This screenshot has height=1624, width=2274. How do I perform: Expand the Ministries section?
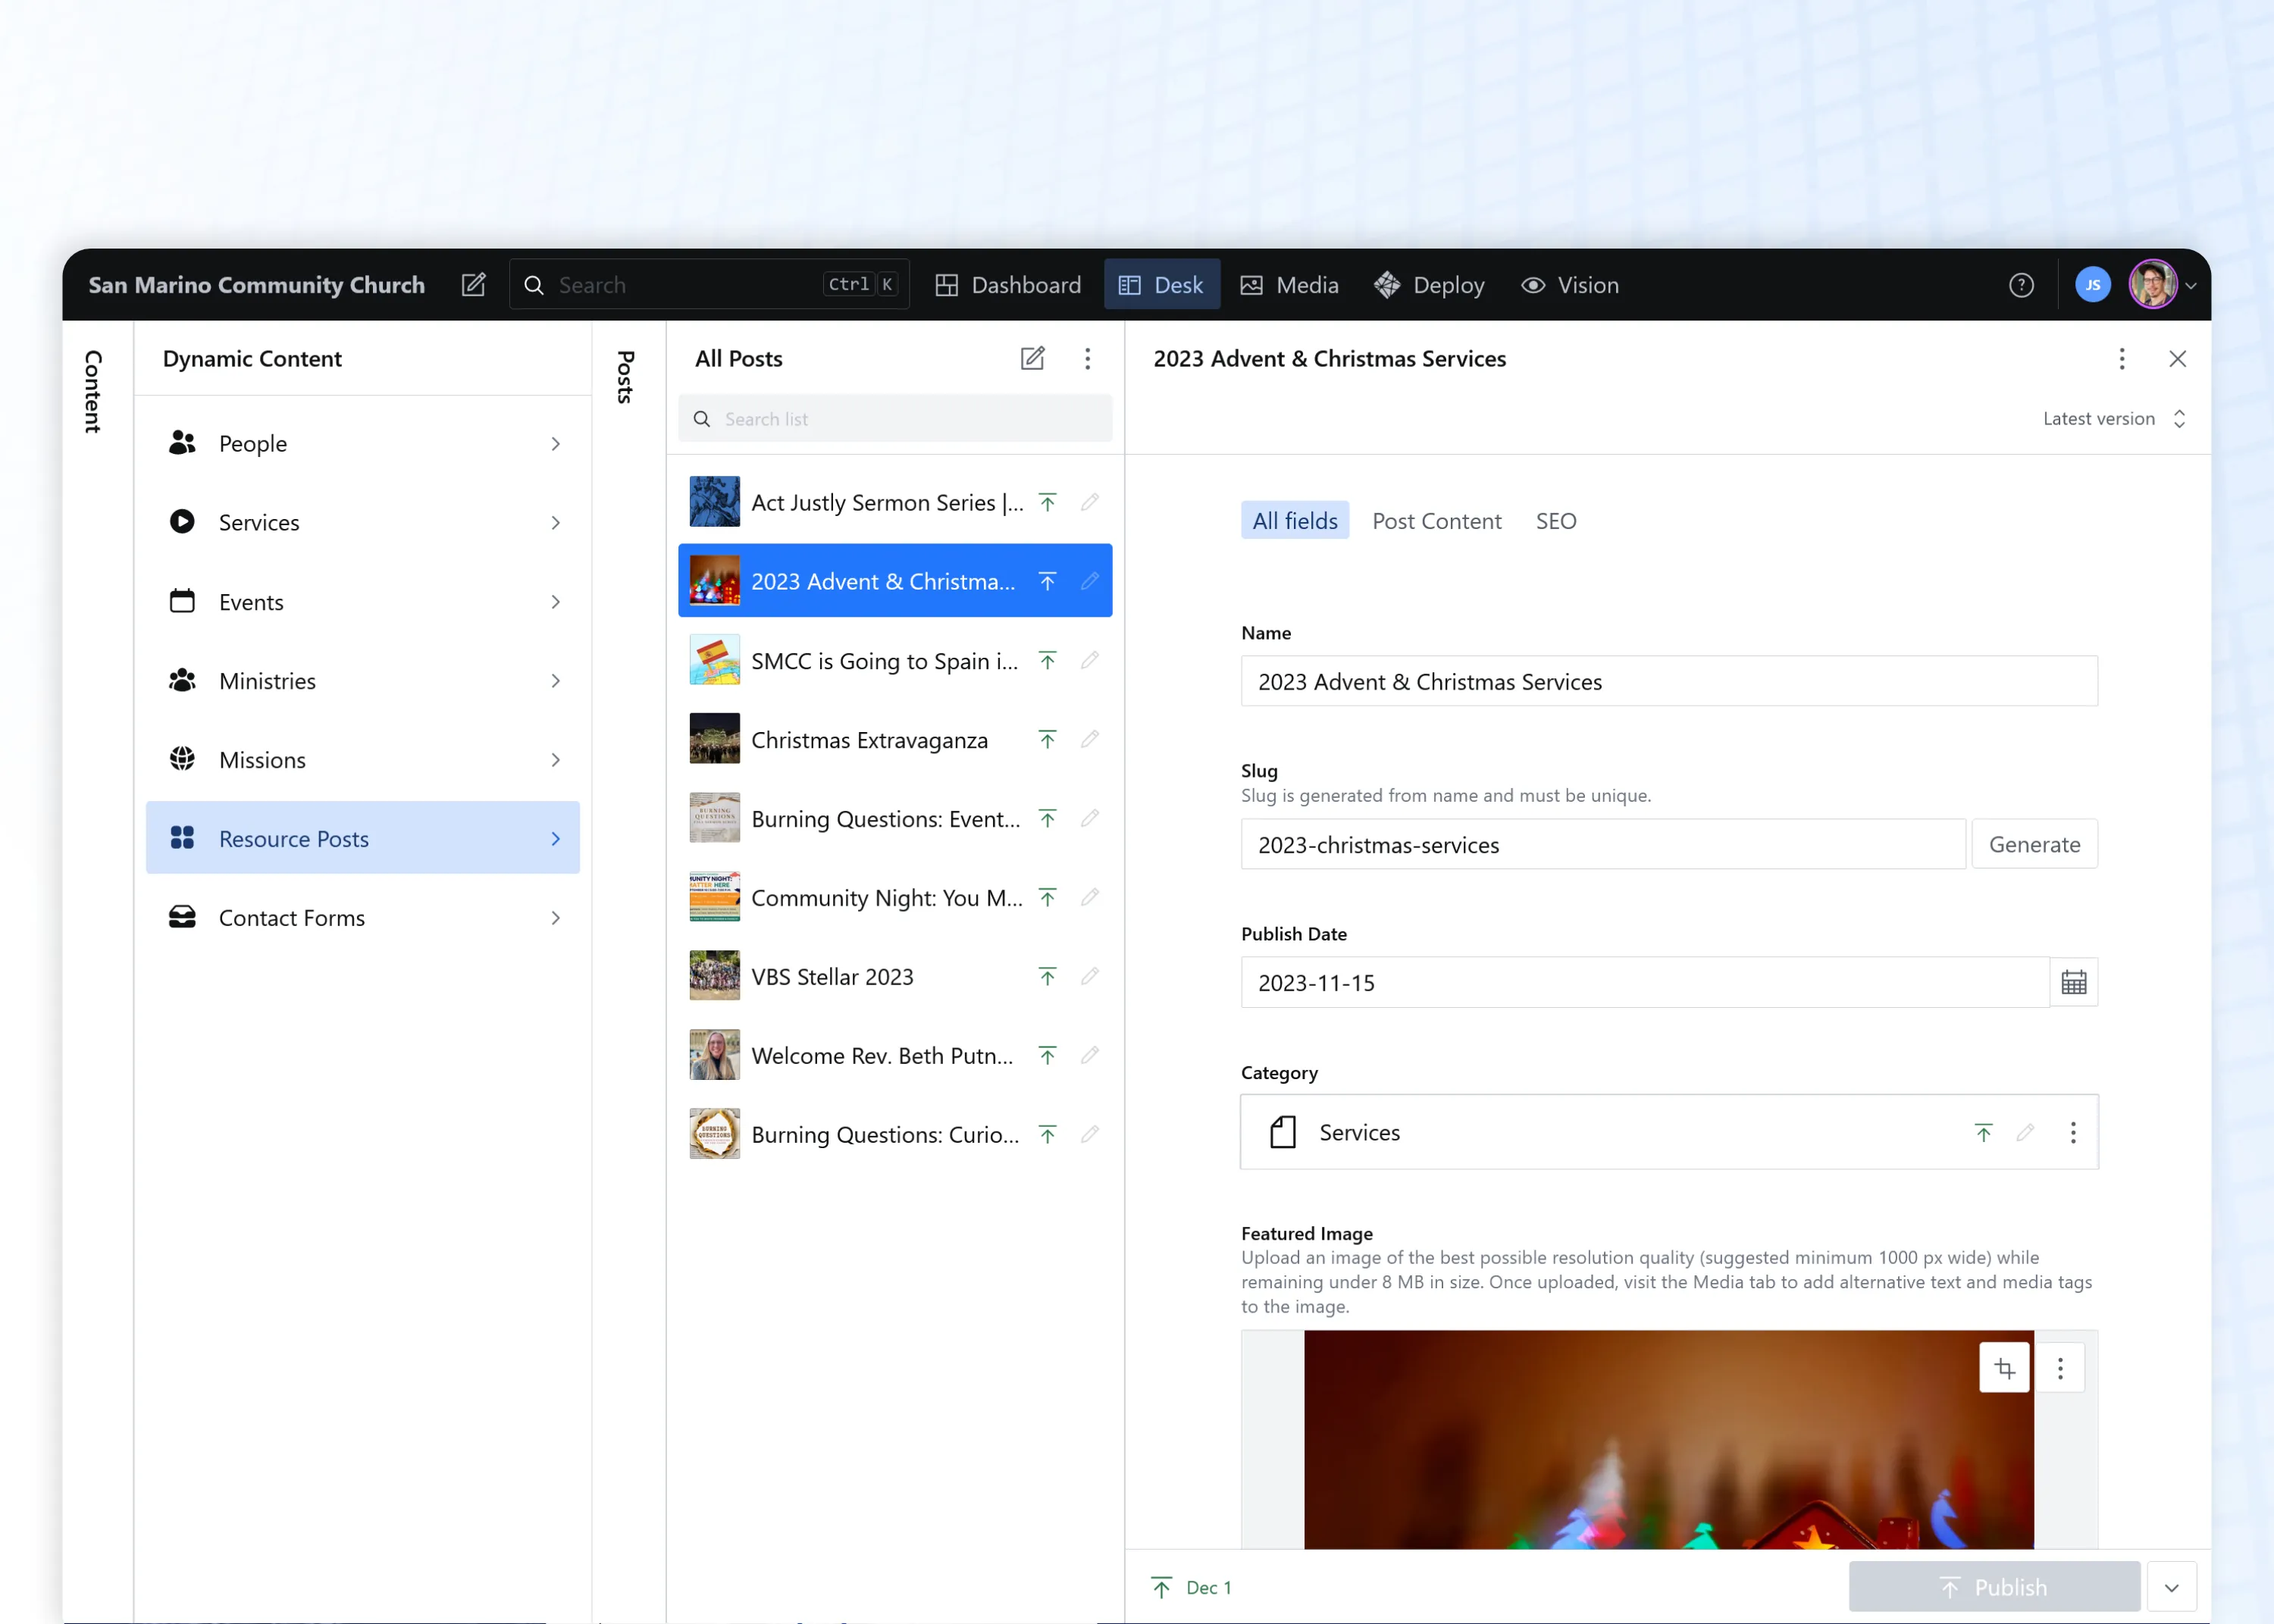(x=362, y=681)
